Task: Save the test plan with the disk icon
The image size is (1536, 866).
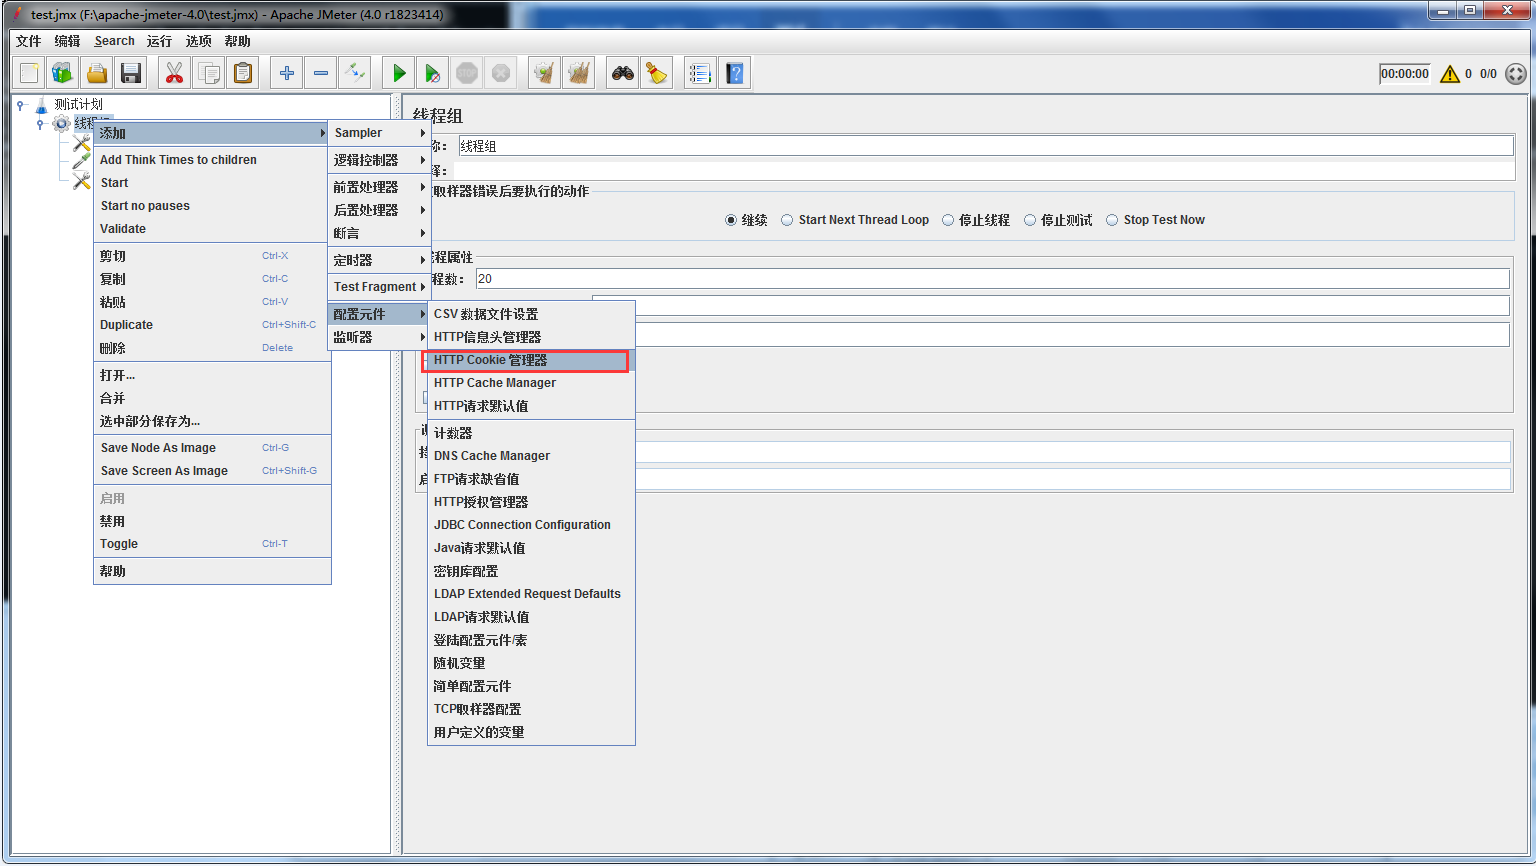Action: tap(131, 72)
